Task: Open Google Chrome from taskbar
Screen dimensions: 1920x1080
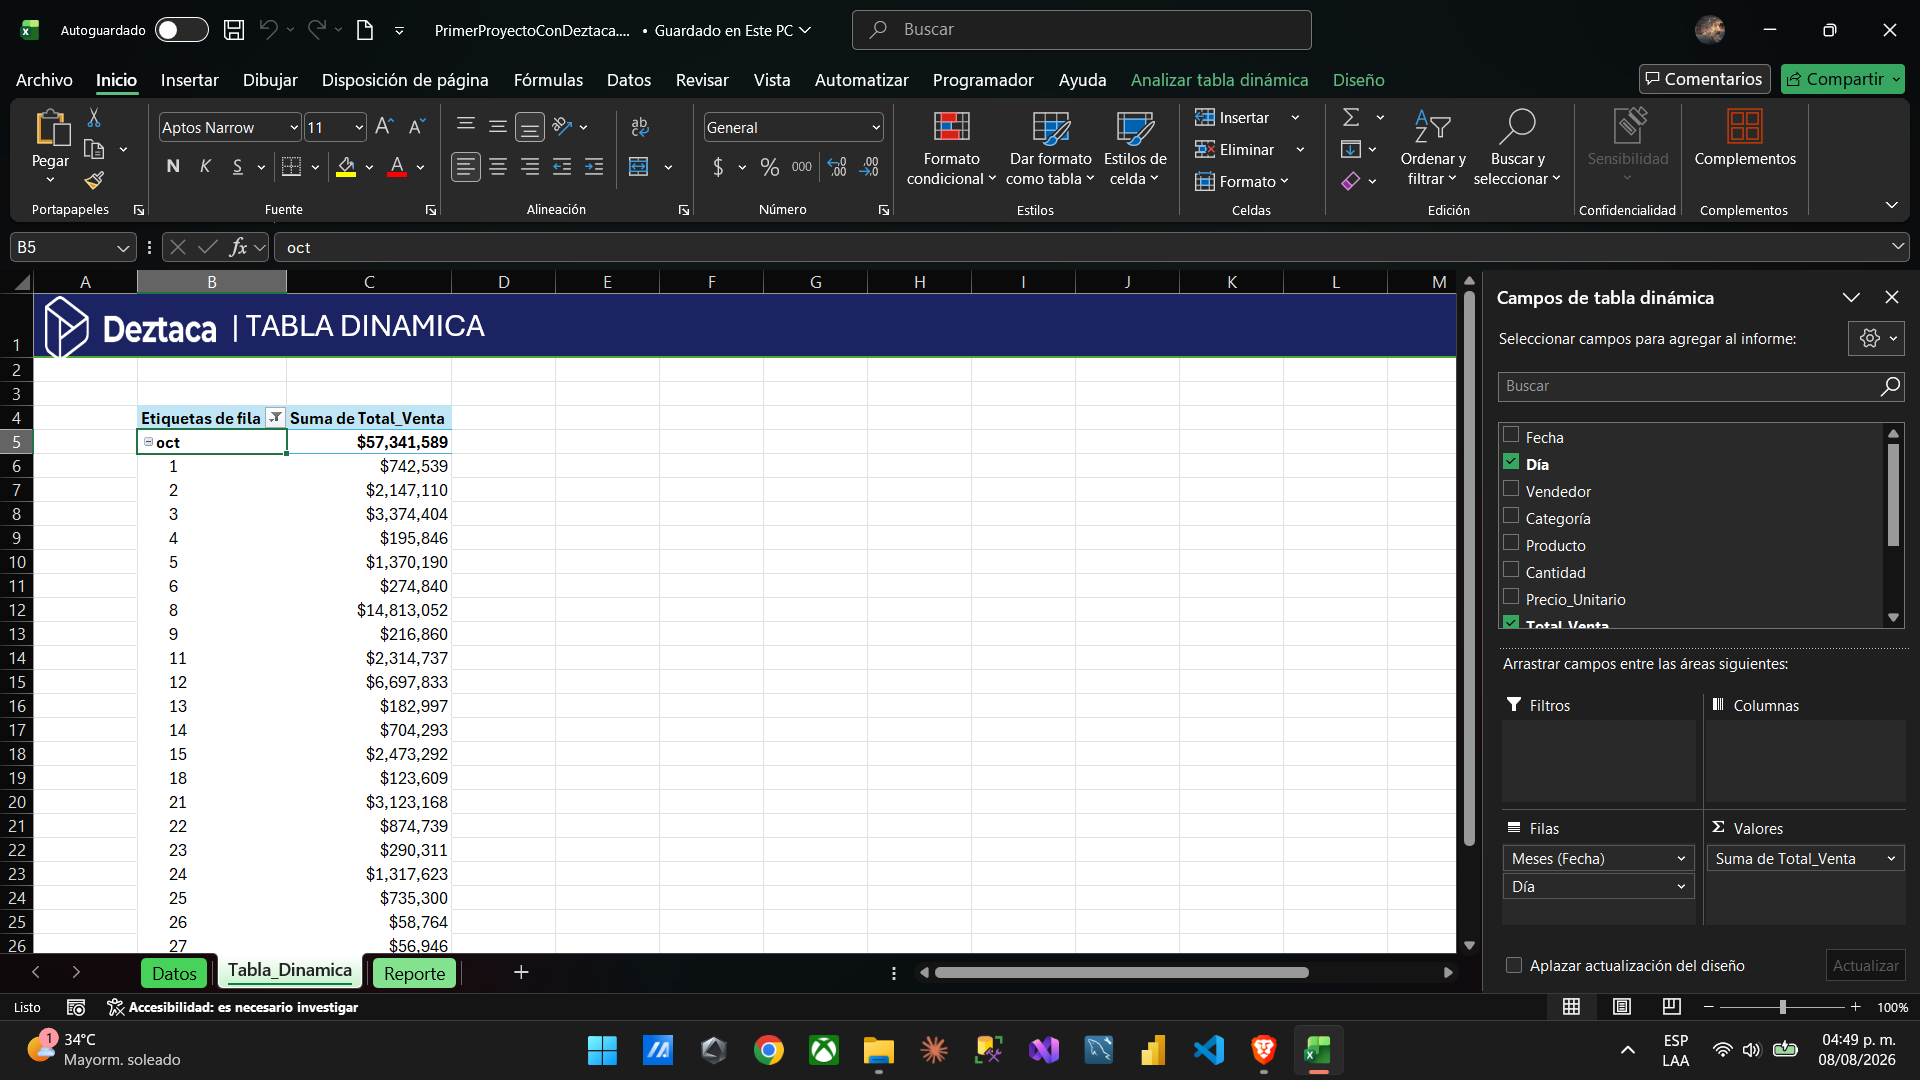Action: [769, 1050]
